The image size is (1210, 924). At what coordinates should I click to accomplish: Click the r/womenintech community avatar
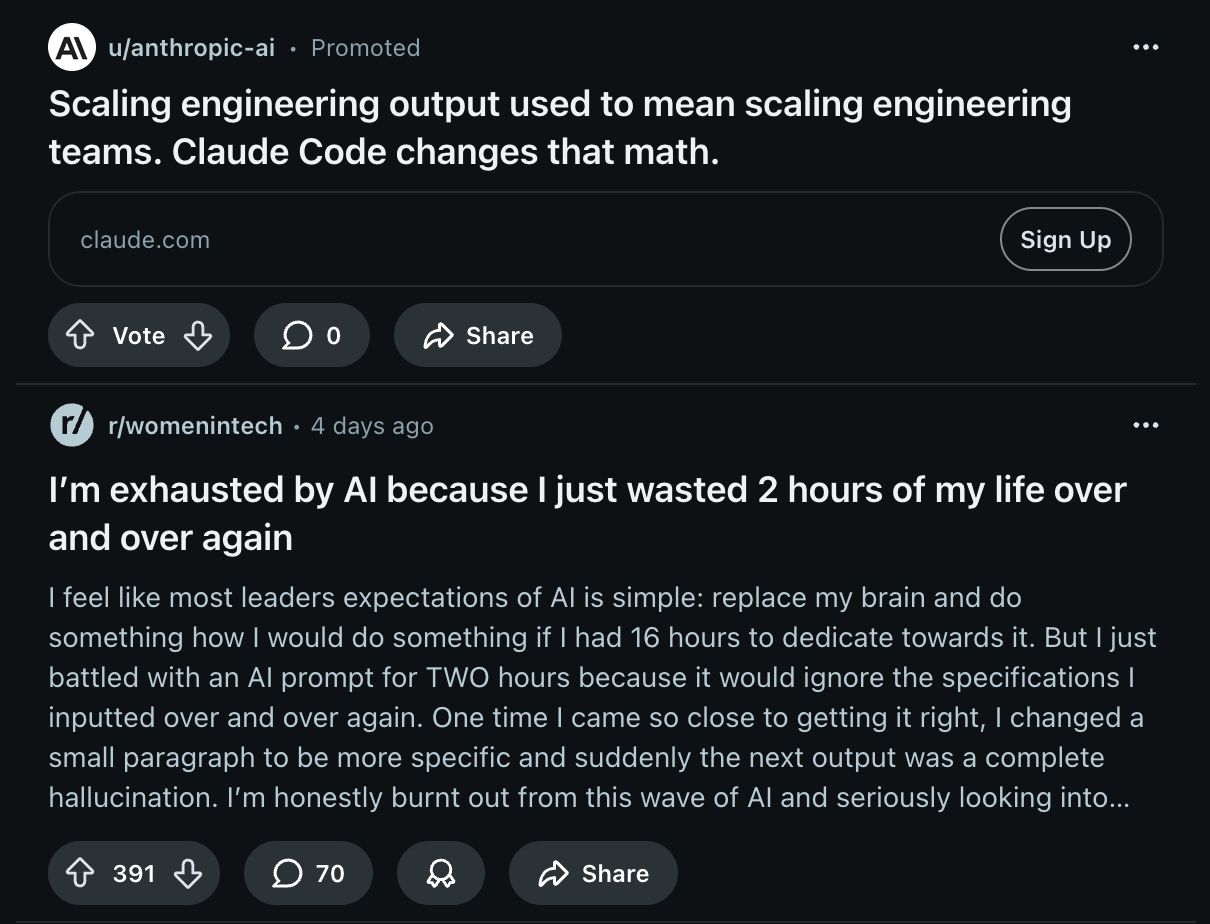pos(71,426)
